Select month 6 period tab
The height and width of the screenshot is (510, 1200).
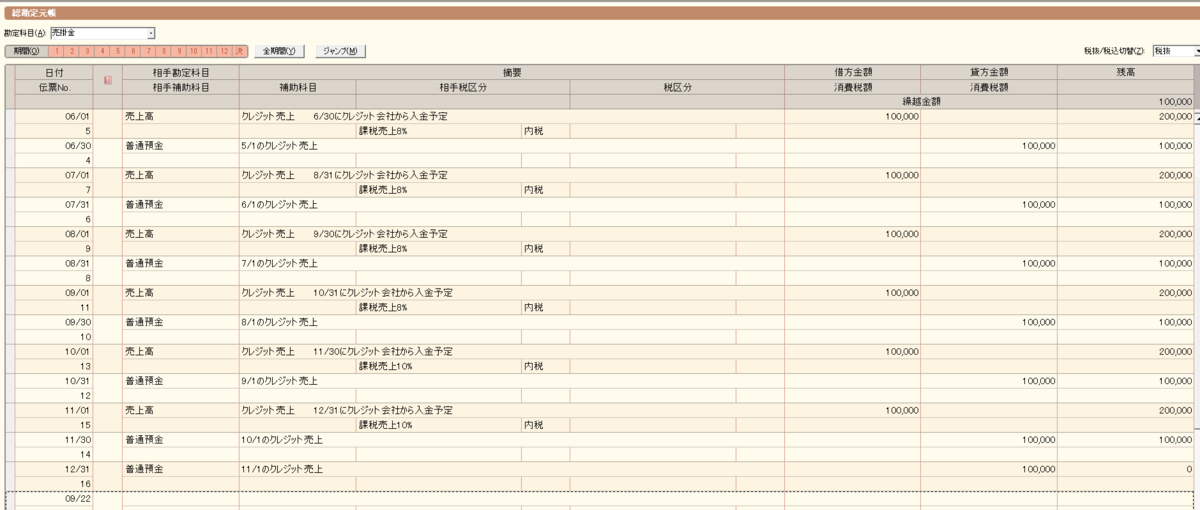tap(133, 51)
